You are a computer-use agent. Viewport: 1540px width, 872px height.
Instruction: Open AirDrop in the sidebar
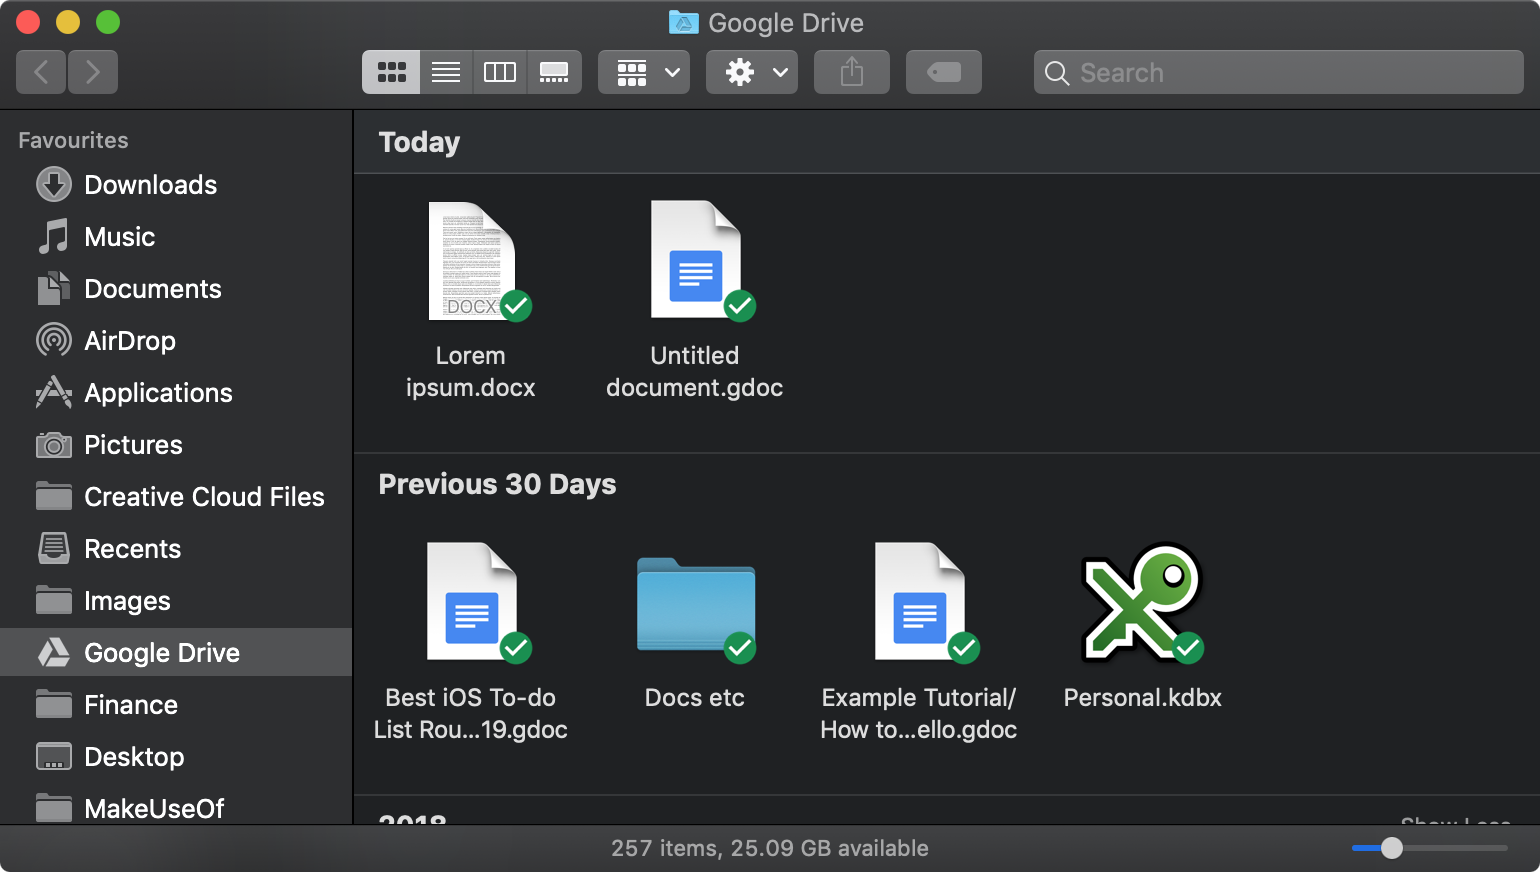[176, 341]
